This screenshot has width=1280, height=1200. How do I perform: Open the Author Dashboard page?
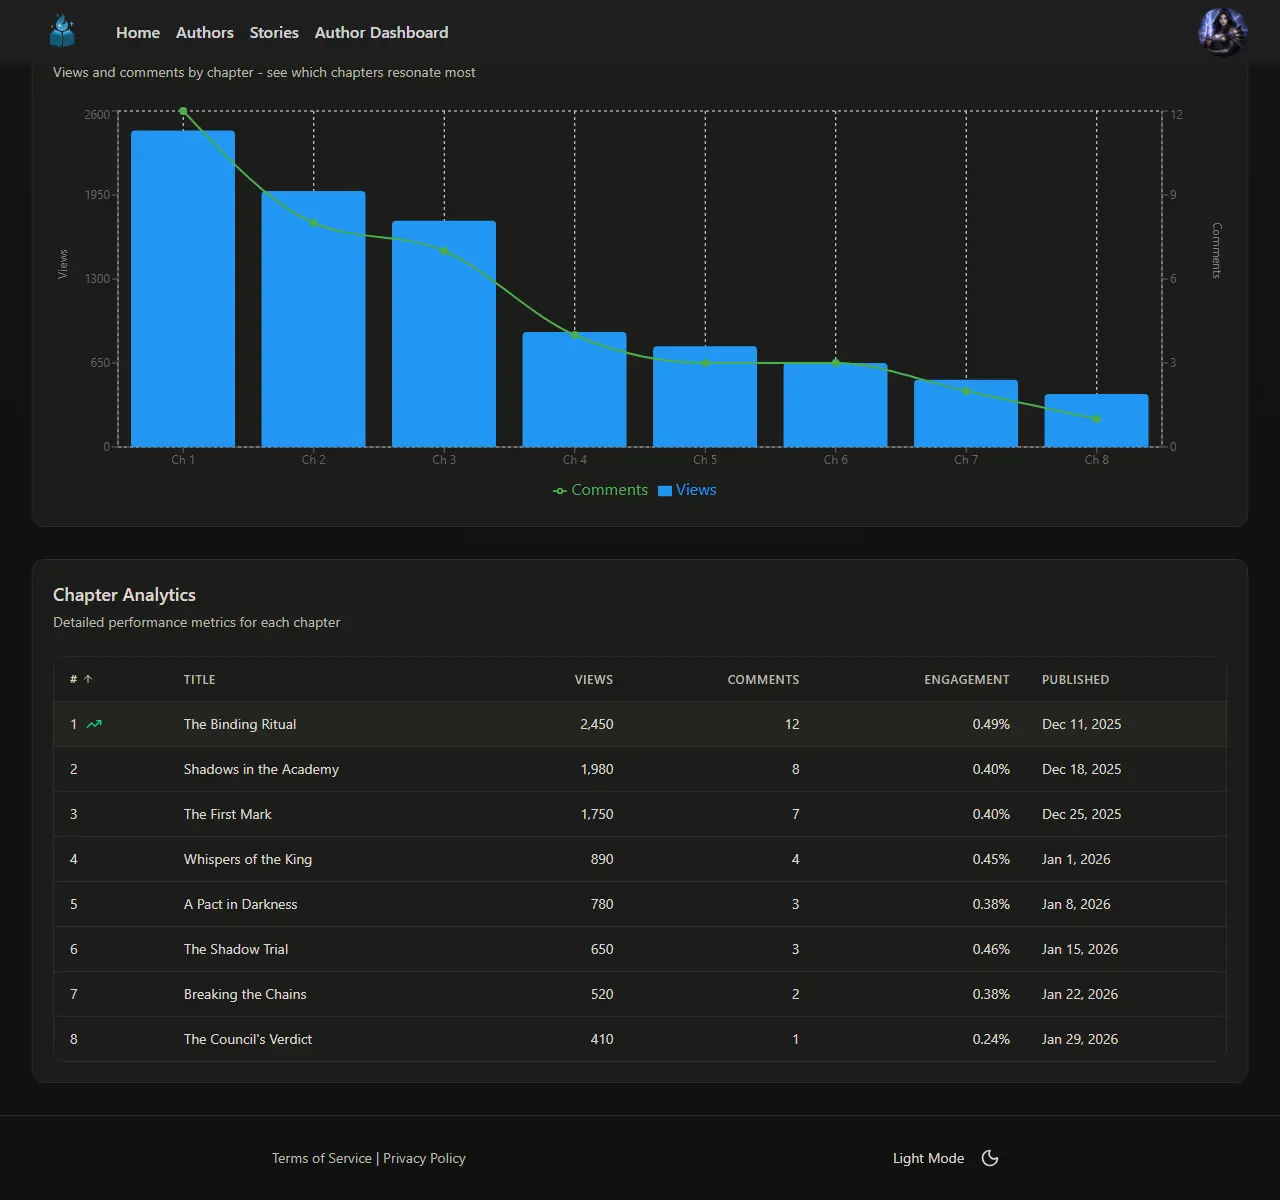click(381, 32)
